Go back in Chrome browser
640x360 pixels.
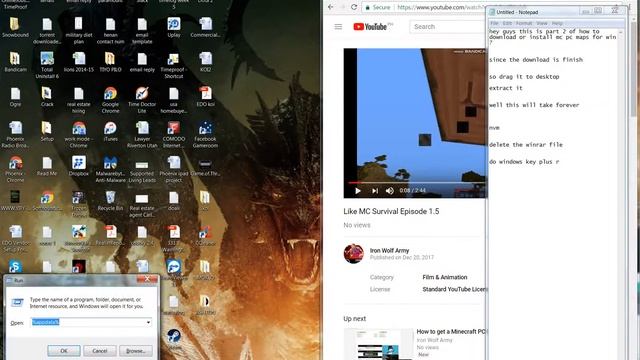[x=331, y=7]
